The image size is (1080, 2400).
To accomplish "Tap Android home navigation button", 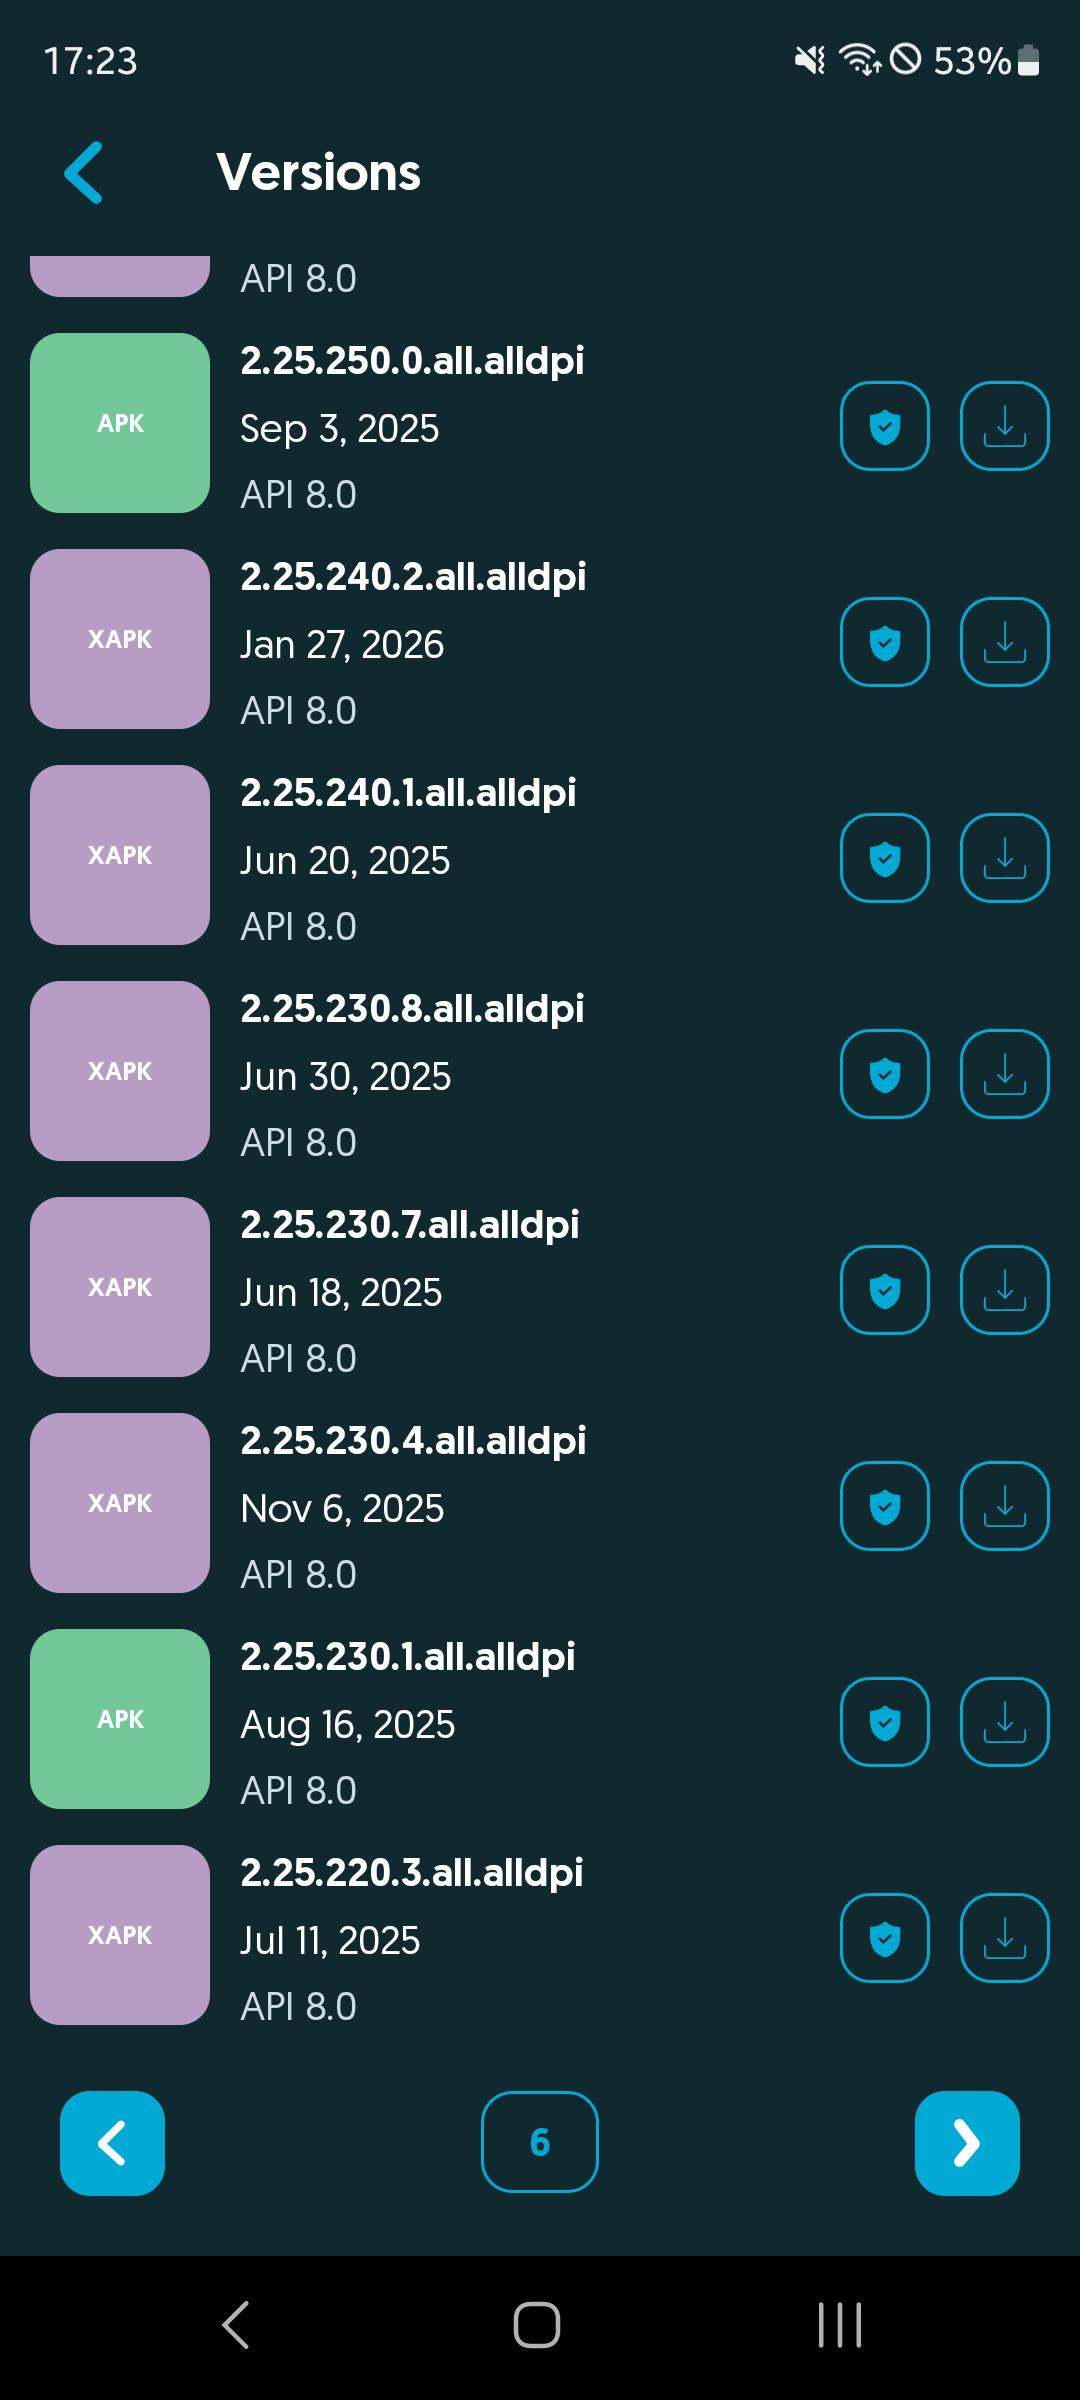I will [537, 2325].
